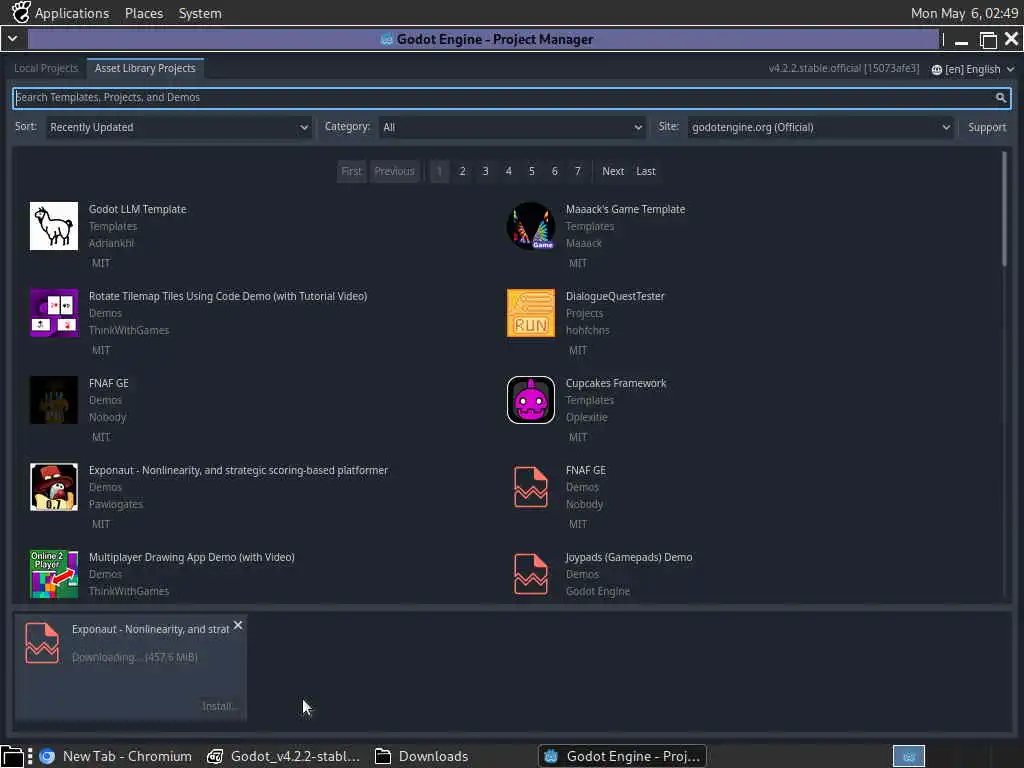Open the GNOME foot Applications icon
The width and height of the screenshot is (1024, 768).
point(21,12)
